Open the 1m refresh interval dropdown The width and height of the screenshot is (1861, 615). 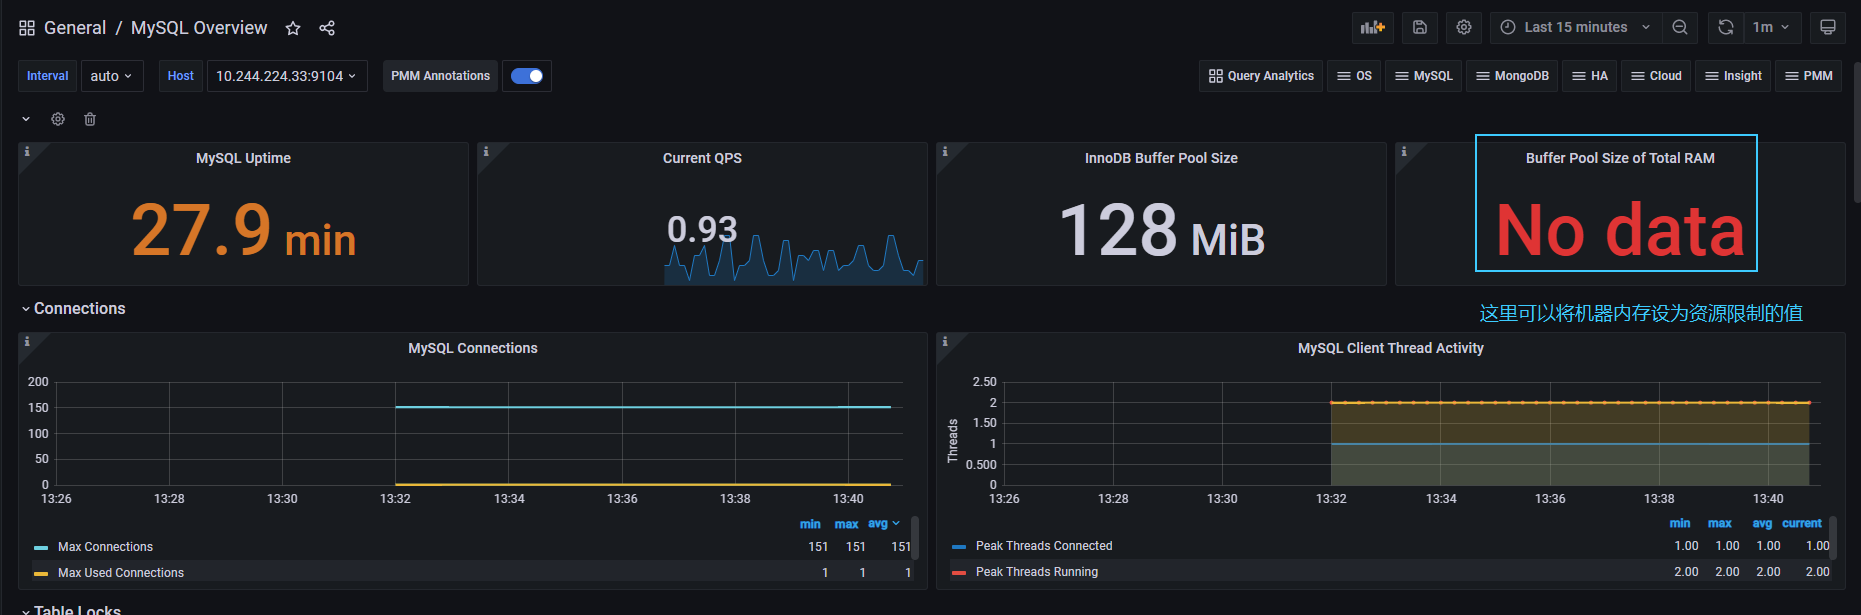1773,27
